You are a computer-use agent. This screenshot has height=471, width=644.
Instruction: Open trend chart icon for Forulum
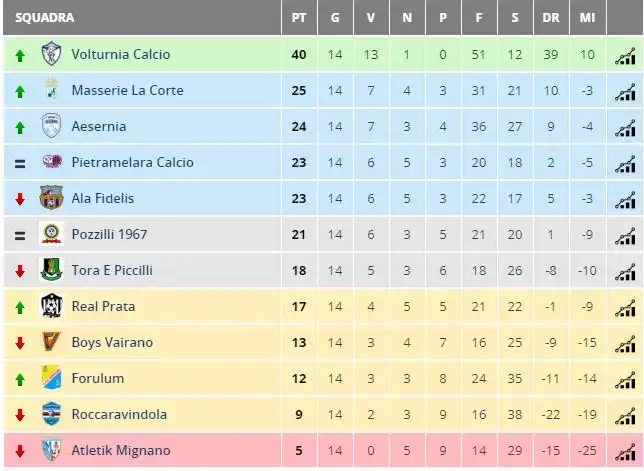[x=625, y=381]
